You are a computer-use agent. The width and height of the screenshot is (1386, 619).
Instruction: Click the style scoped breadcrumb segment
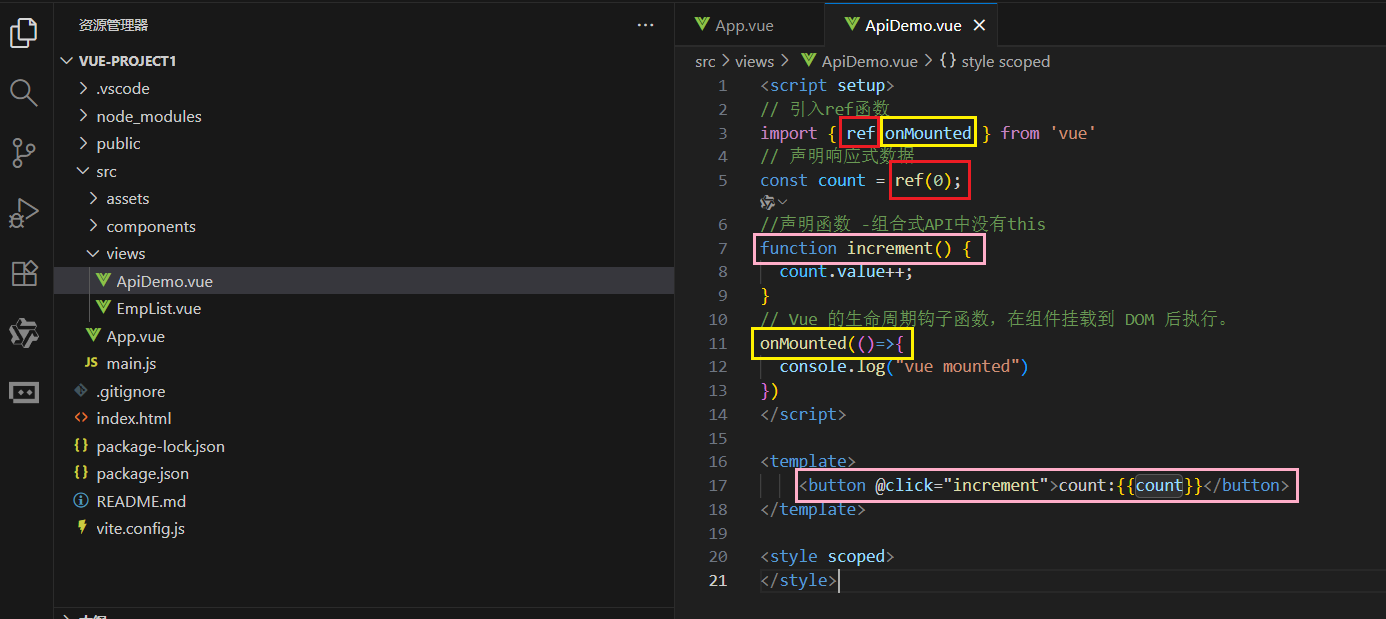point(995,62)
